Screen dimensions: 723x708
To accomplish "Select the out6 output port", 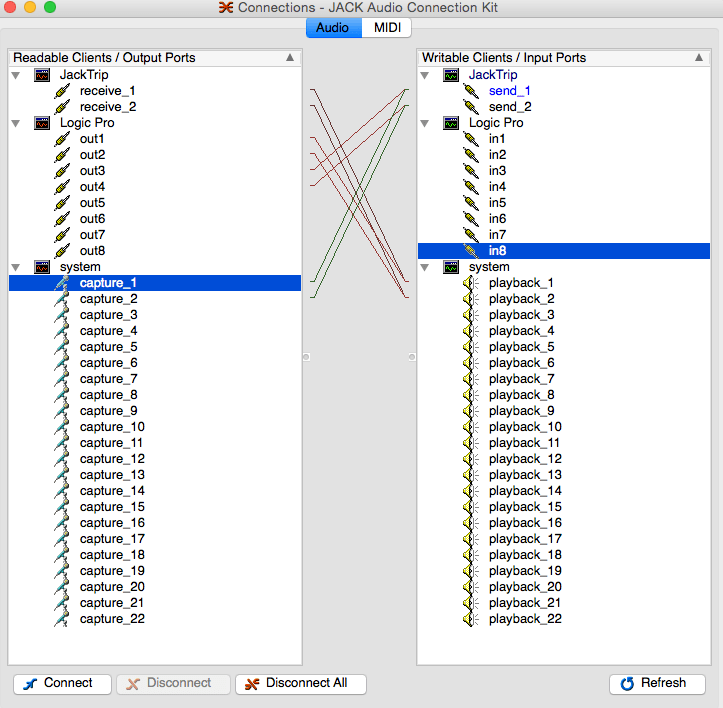I will click(92, 219).
